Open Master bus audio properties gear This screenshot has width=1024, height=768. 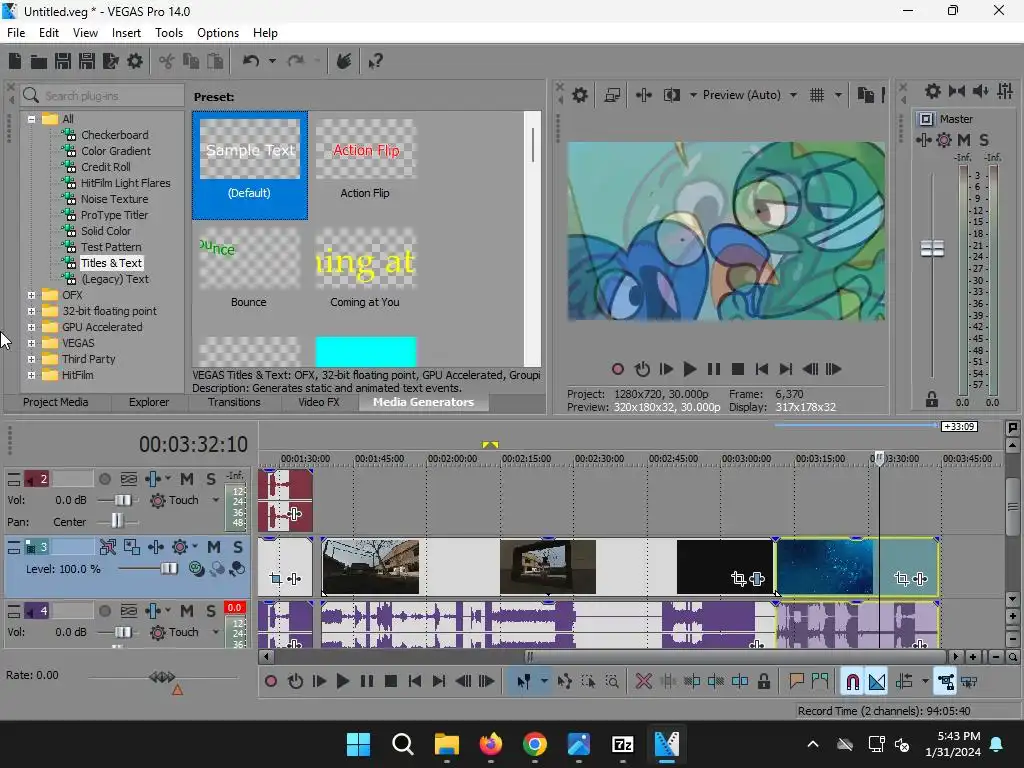(933, 91)
